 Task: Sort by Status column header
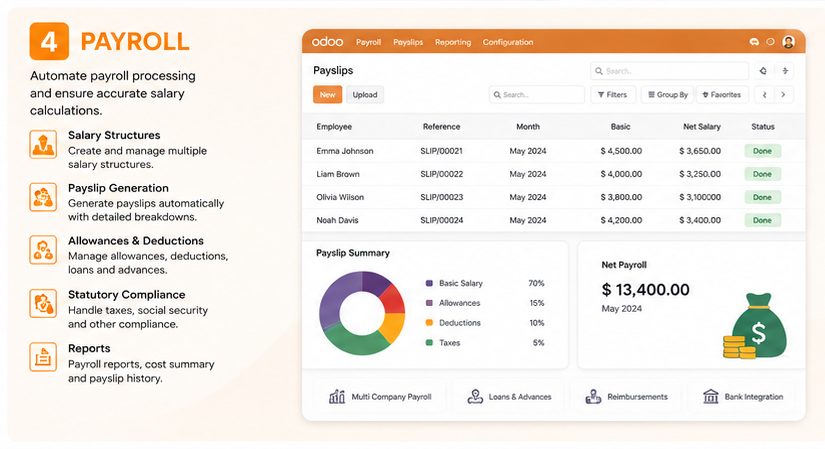click(763, 127)
